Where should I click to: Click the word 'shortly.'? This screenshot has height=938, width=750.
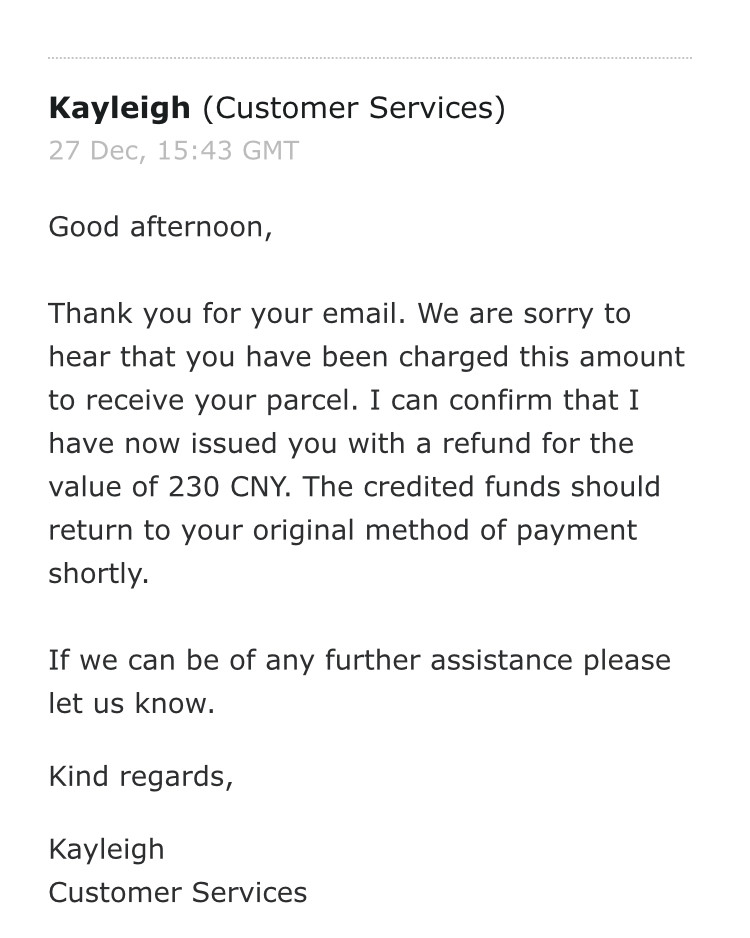99,574
